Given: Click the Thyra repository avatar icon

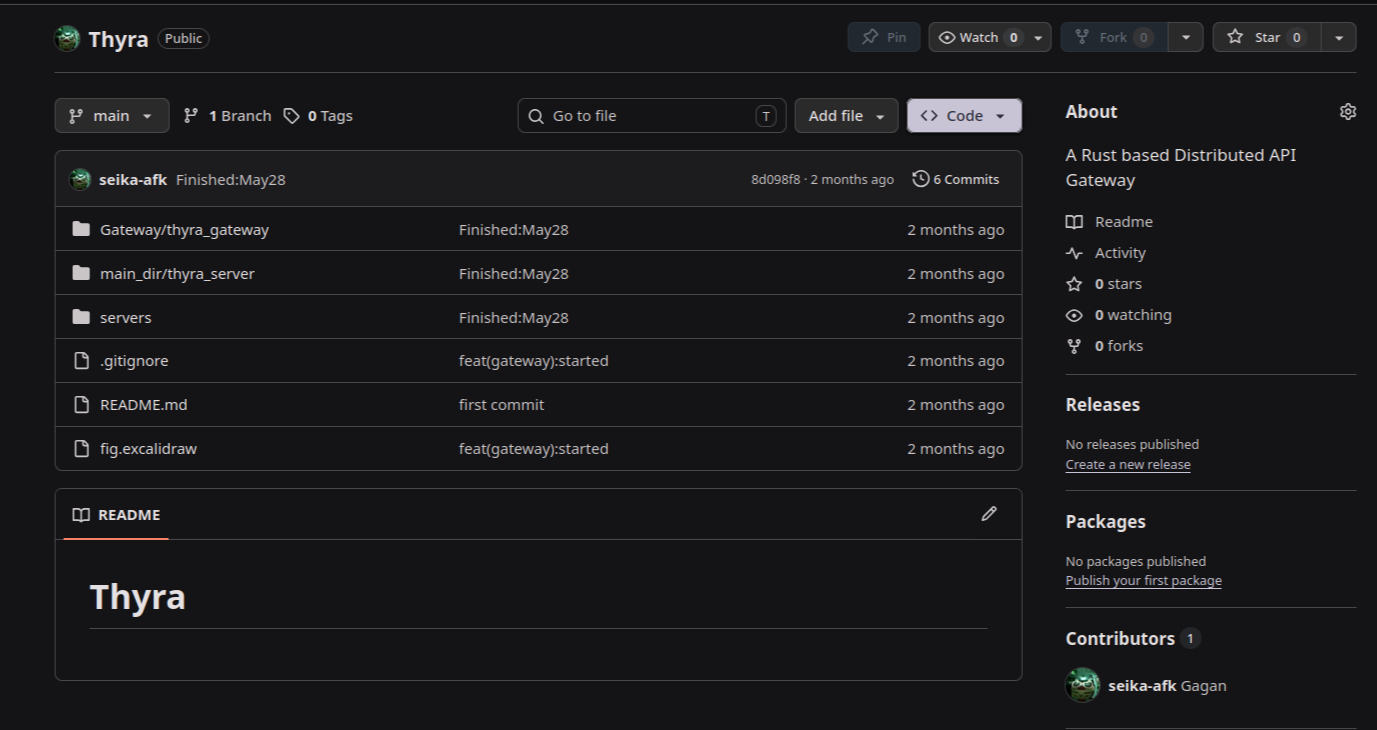Looking at the screenshot, I should (x=67, y=38).
